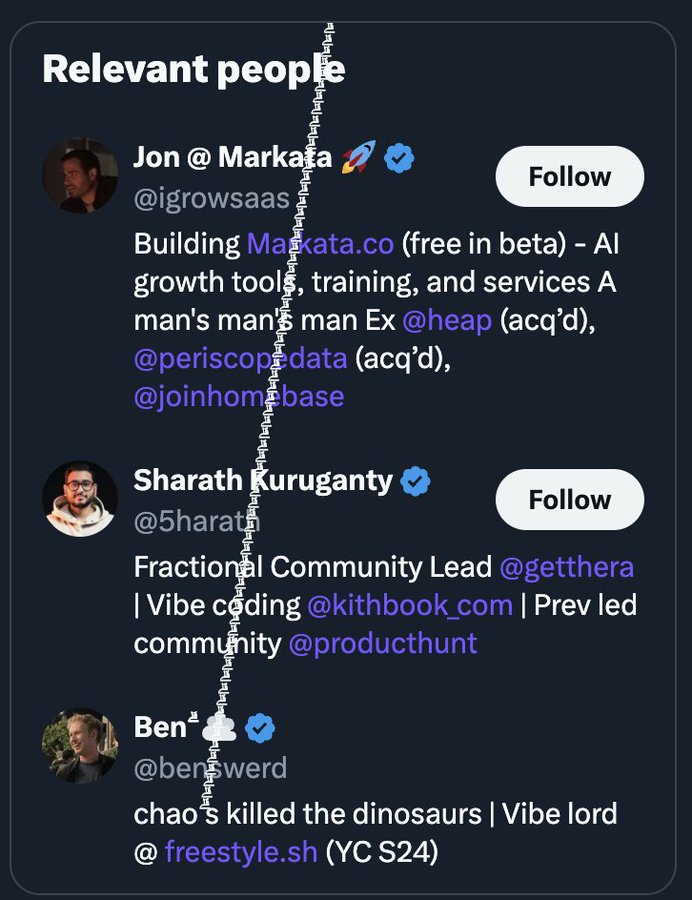
Task: Open the @getthera mention link
Action: tap(566, 567)
